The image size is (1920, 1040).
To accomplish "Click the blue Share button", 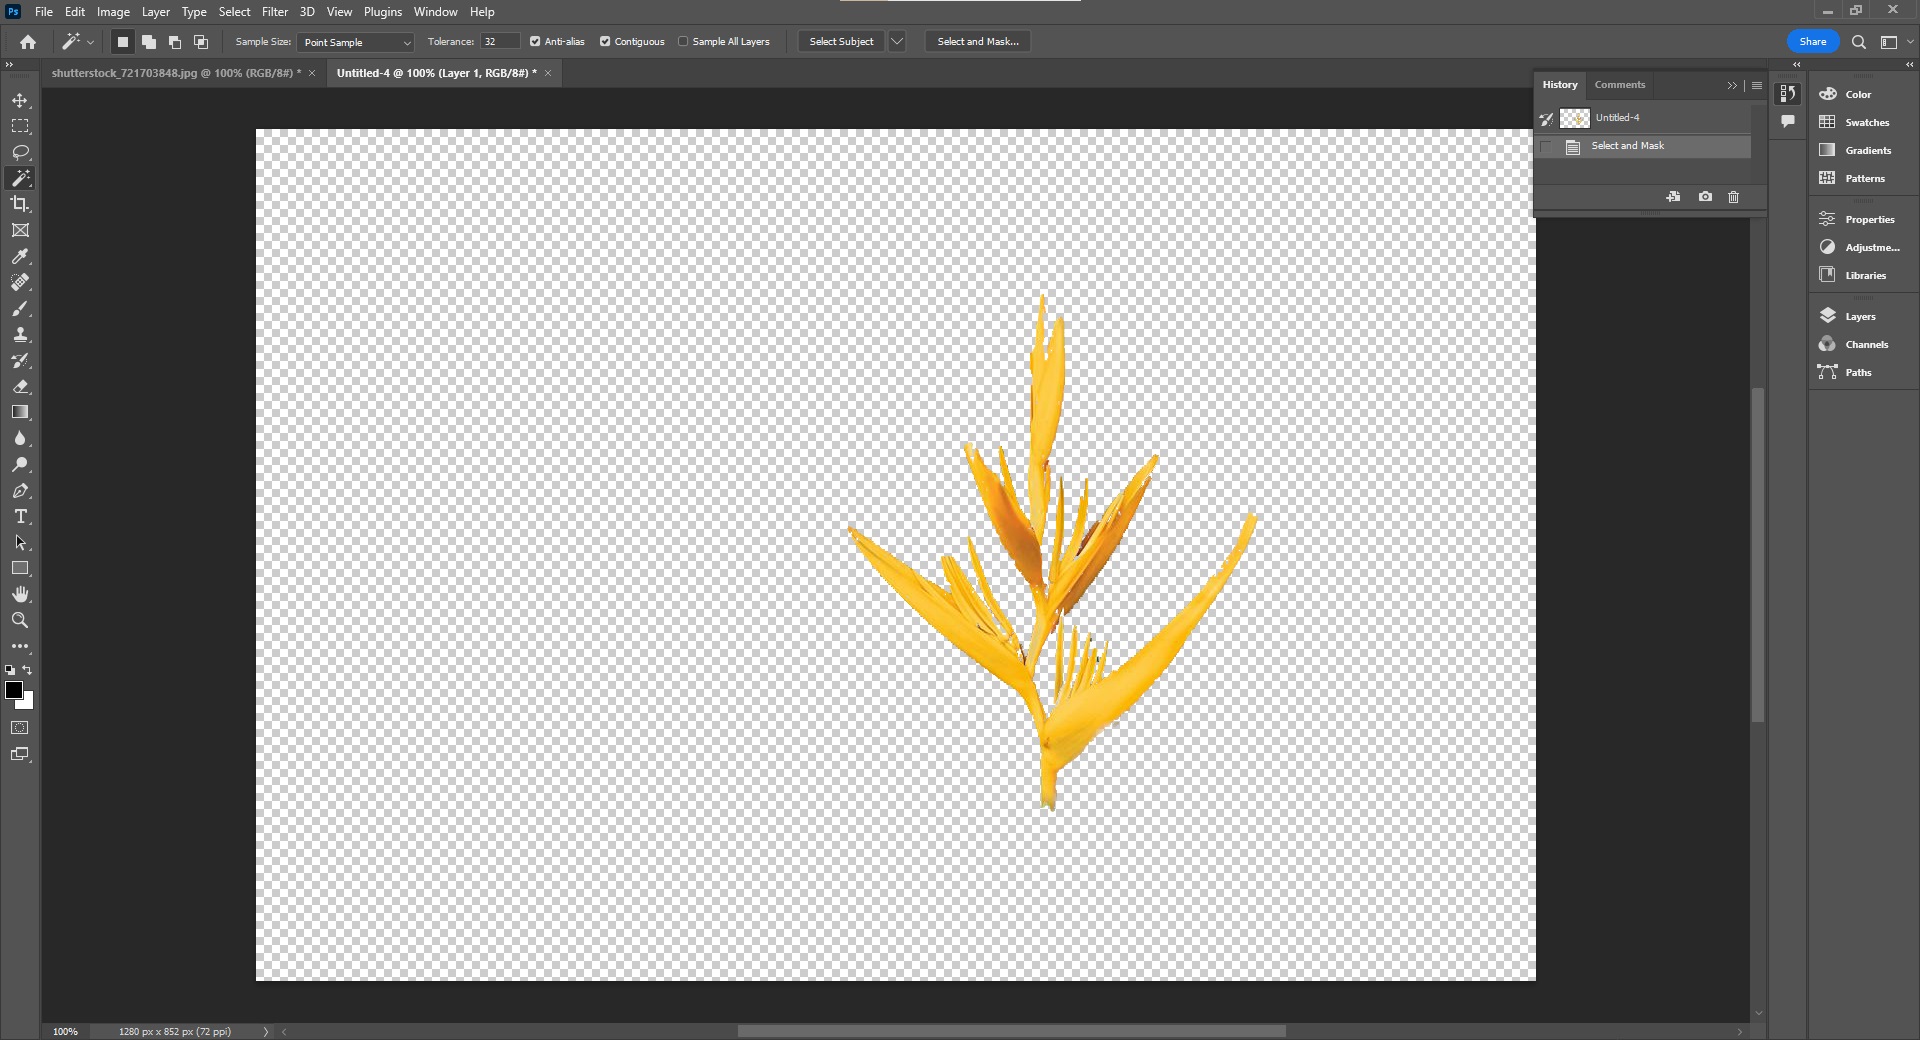I will click(1812, 42).
